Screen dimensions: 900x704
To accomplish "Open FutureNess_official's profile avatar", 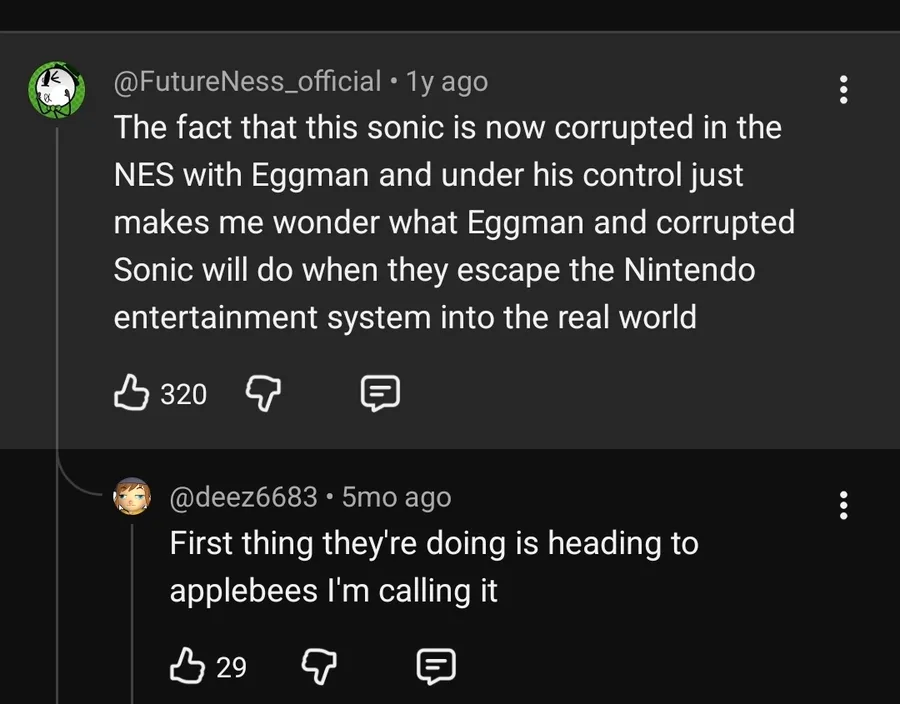I will click(53, 90).
